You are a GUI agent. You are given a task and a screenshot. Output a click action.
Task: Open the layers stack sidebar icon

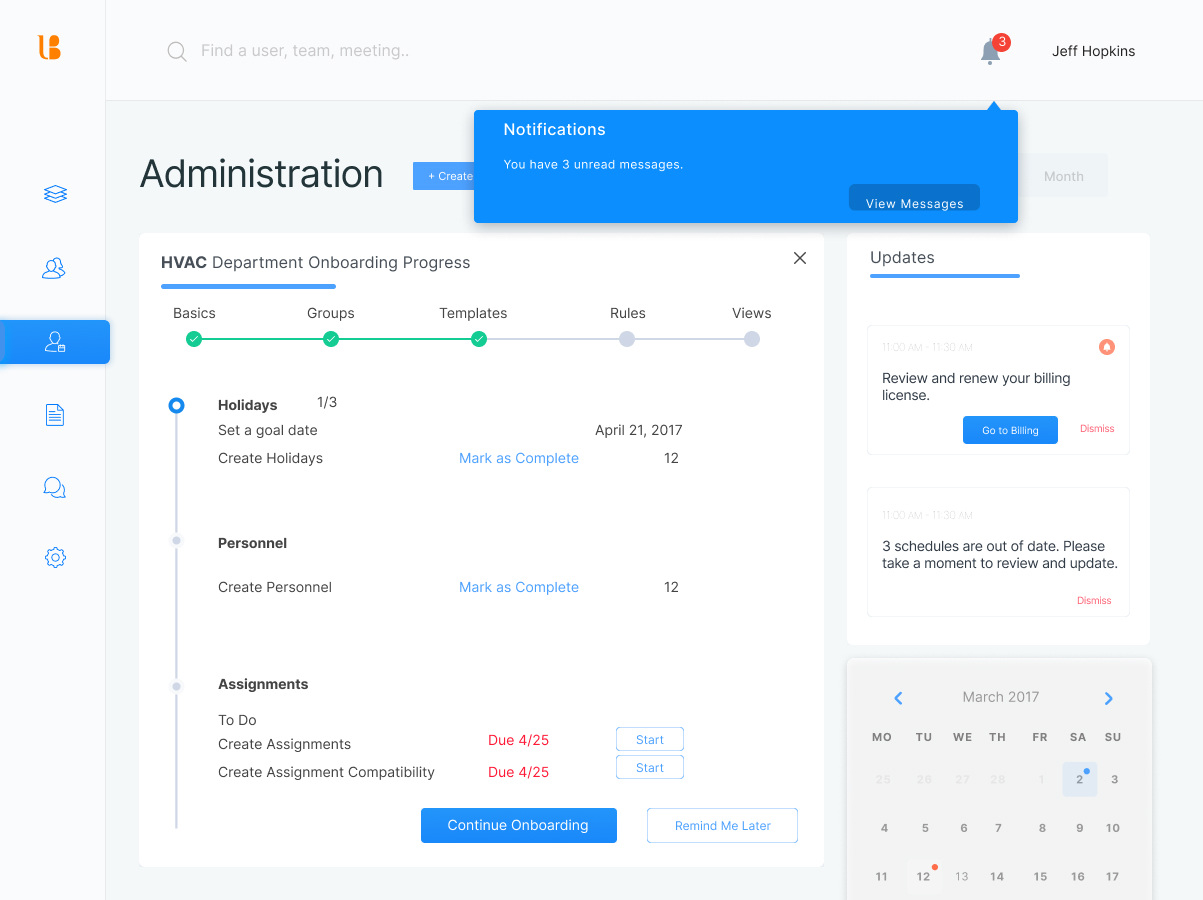point(55,194)
